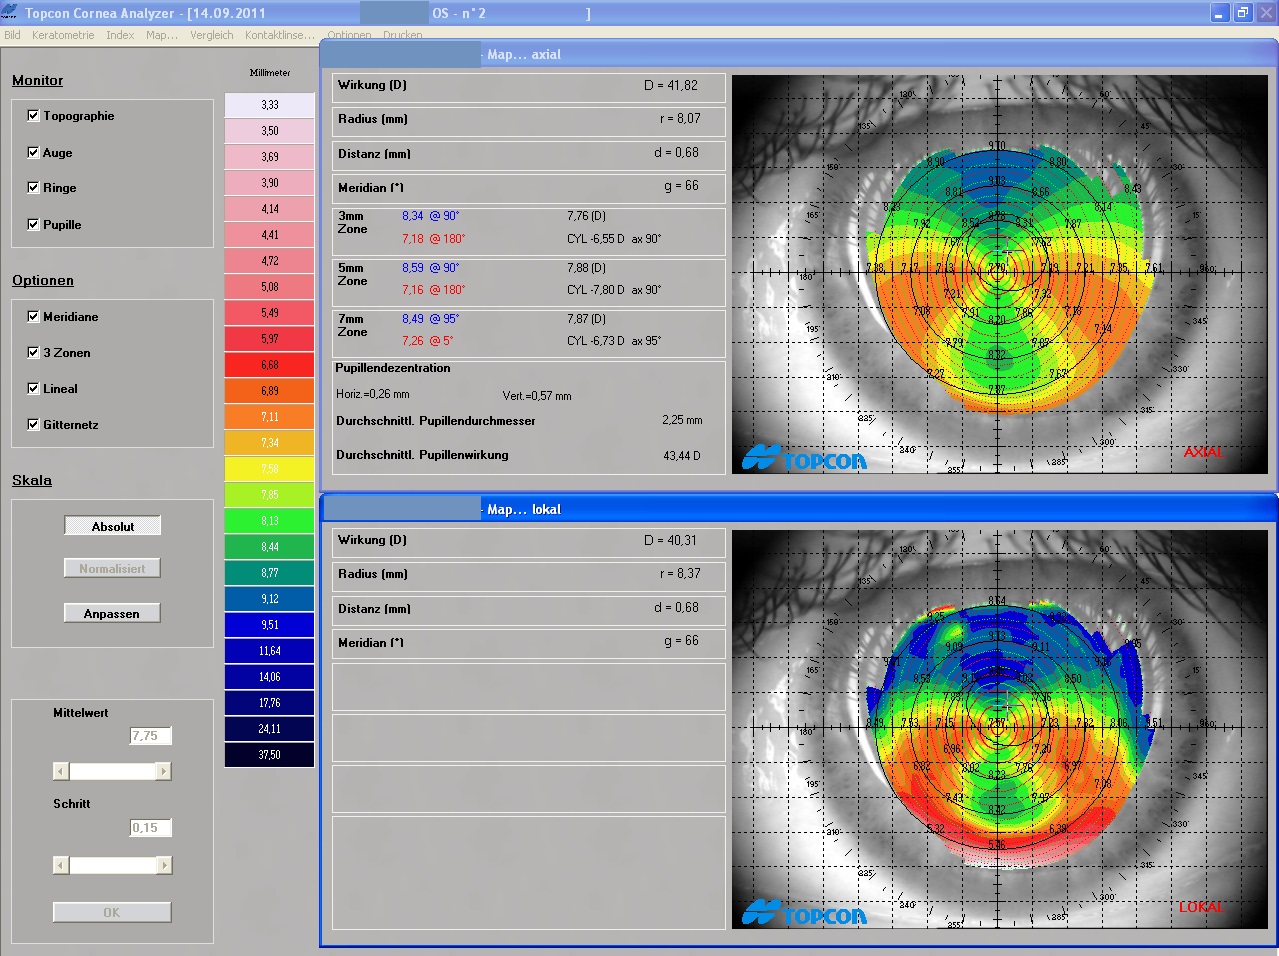Select the 3,33 scale color swatch
Screen dimensions: 1279x956
click(x=270, y=105)
